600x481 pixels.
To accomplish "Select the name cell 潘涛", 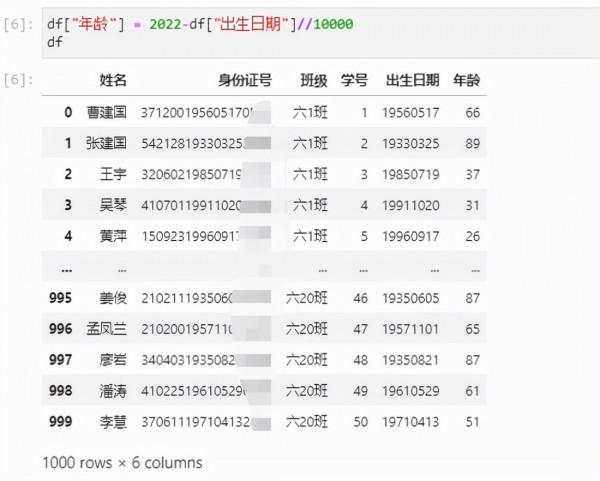I will click(113, 391).
